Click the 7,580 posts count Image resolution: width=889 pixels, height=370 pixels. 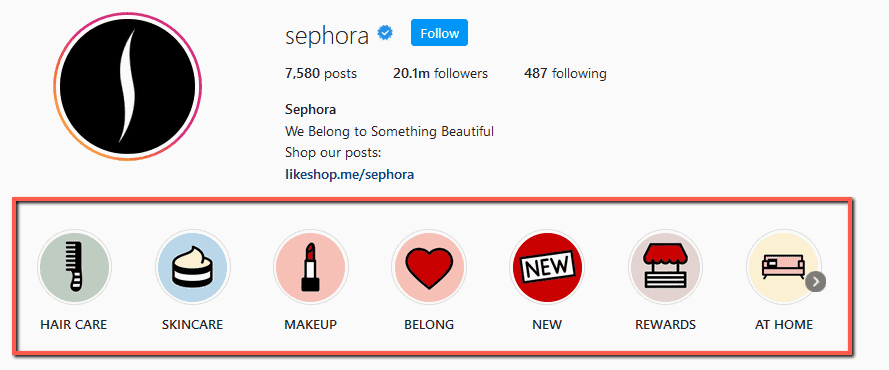321,74
